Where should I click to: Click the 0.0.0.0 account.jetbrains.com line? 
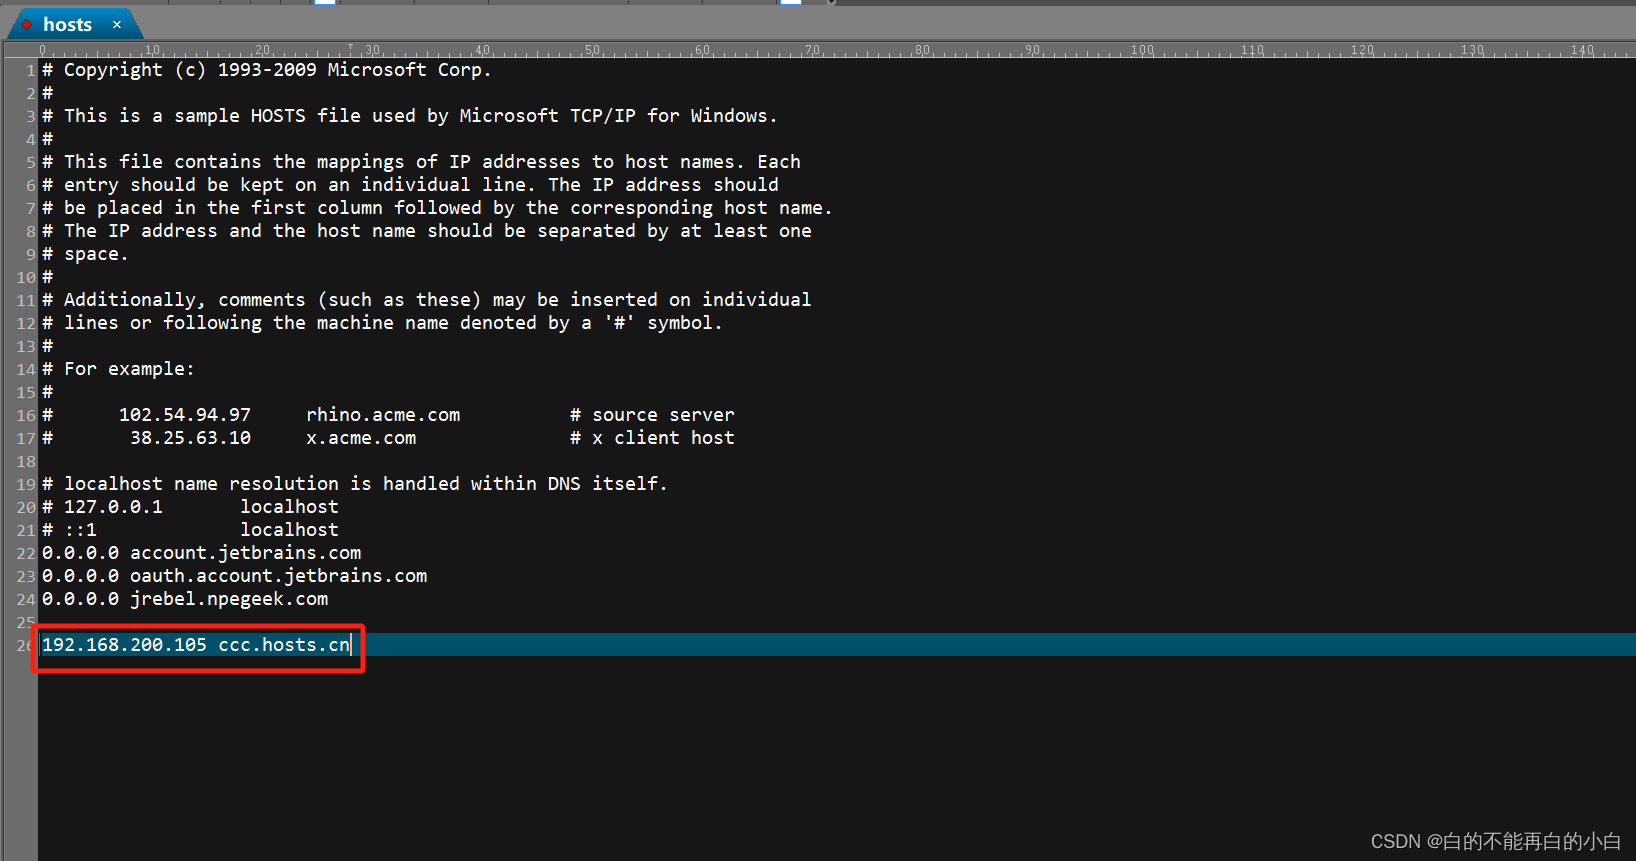(x=201, y=553)
